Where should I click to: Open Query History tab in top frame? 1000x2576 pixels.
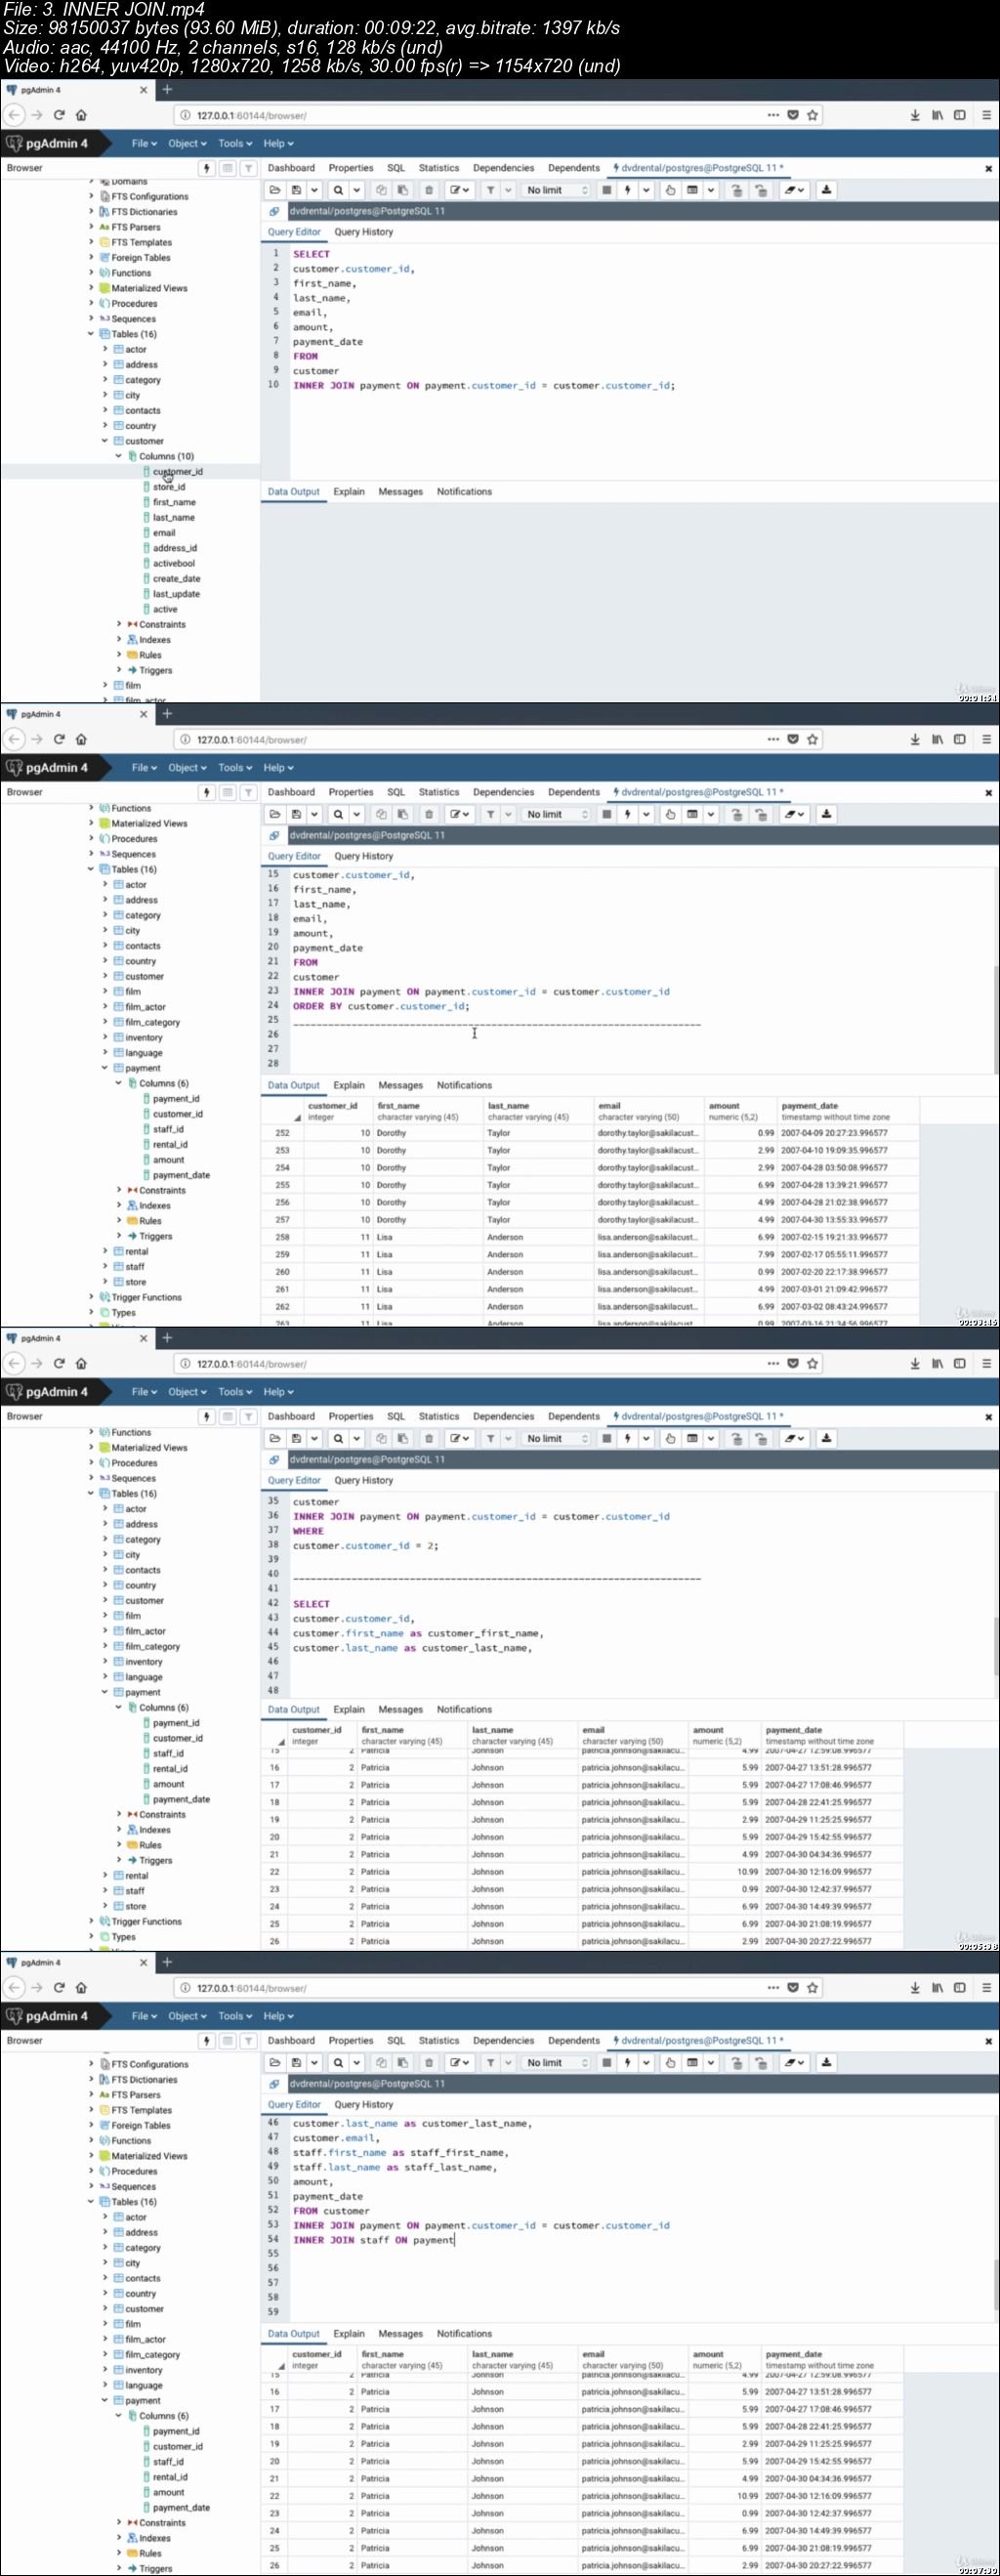pyautogui.click(x=363, y=232)
